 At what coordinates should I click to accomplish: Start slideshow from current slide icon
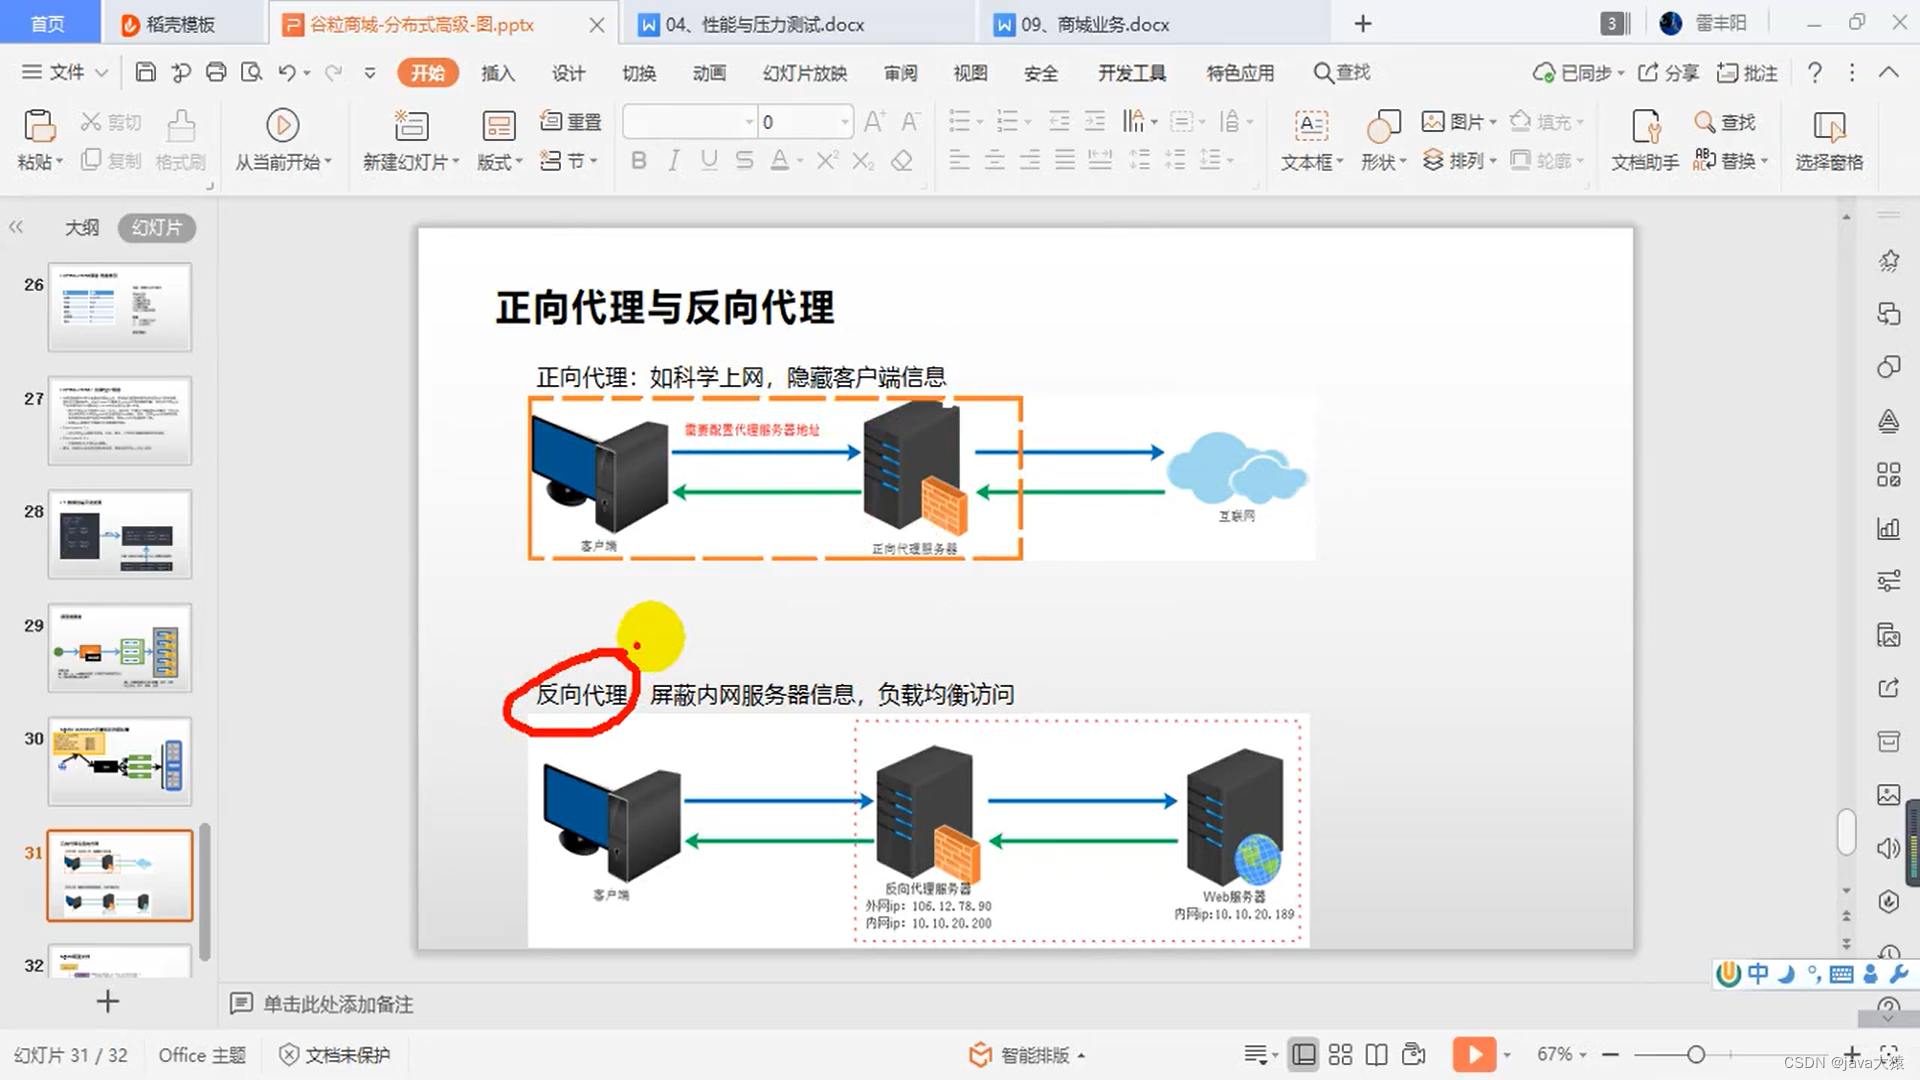pyautogui.click(x=283, y=126)
